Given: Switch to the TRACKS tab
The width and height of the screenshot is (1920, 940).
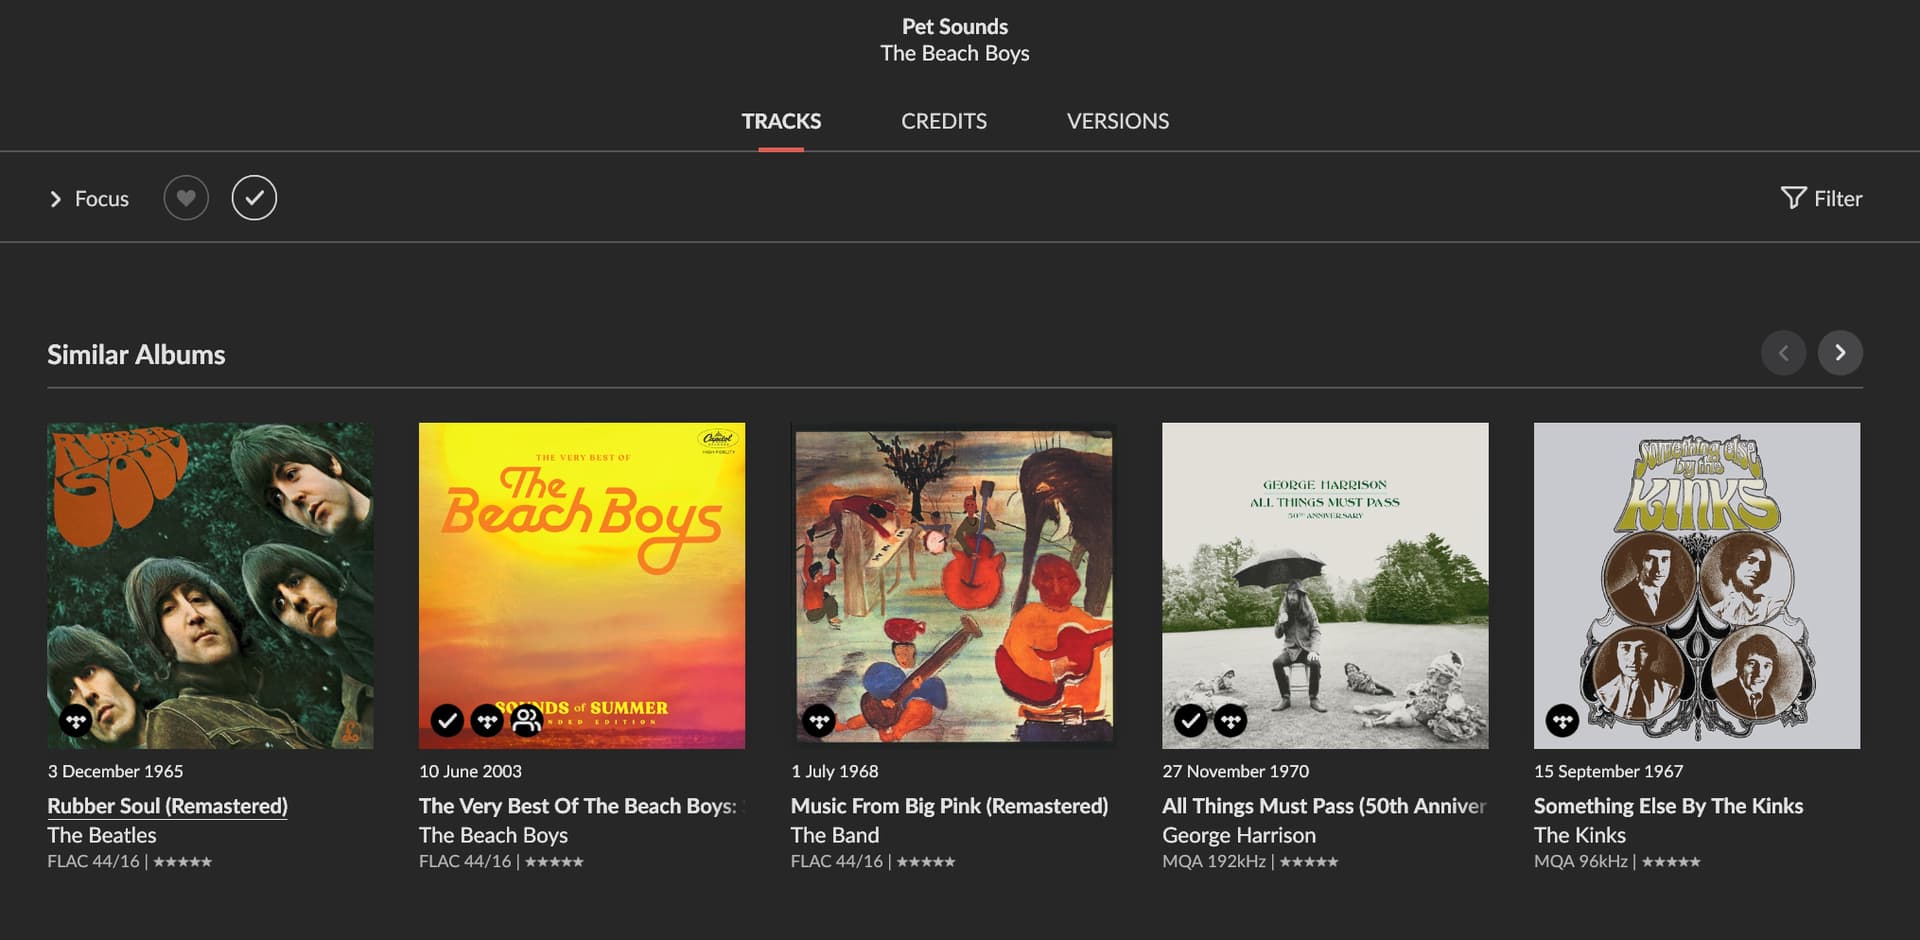Looking at the screenshot, I should 781,121.
